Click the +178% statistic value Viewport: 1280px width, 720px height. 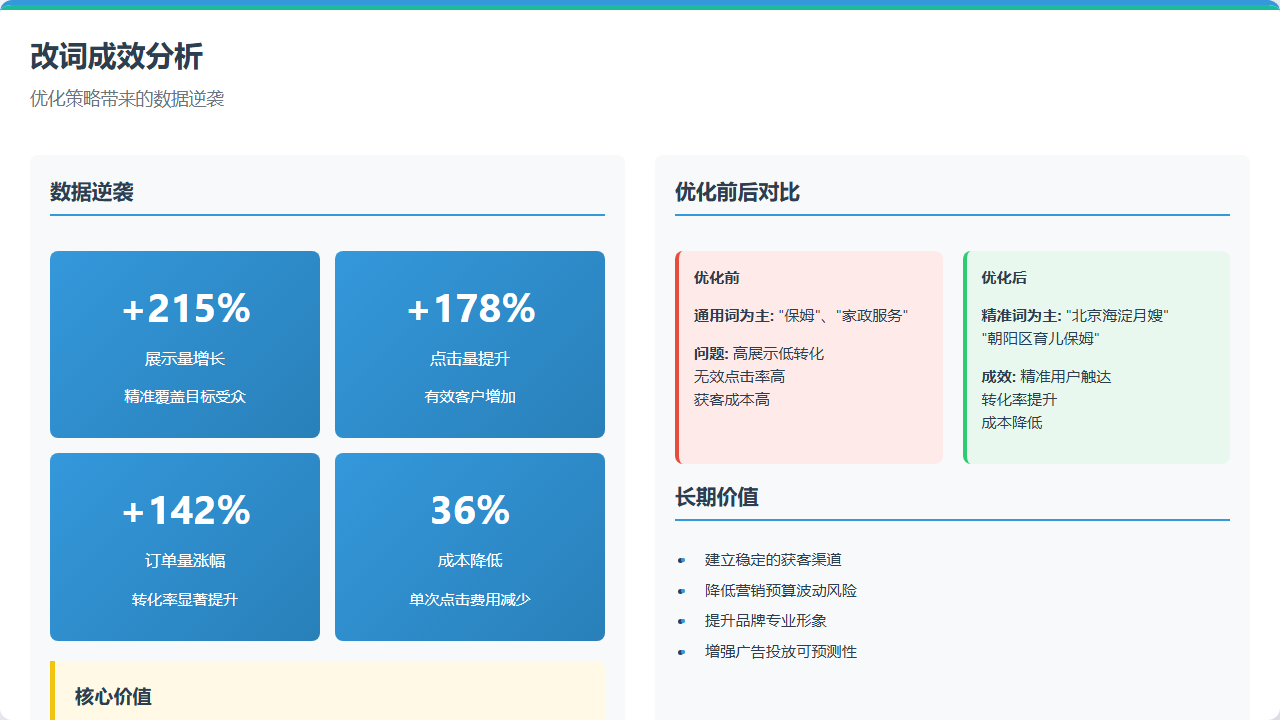470,308
